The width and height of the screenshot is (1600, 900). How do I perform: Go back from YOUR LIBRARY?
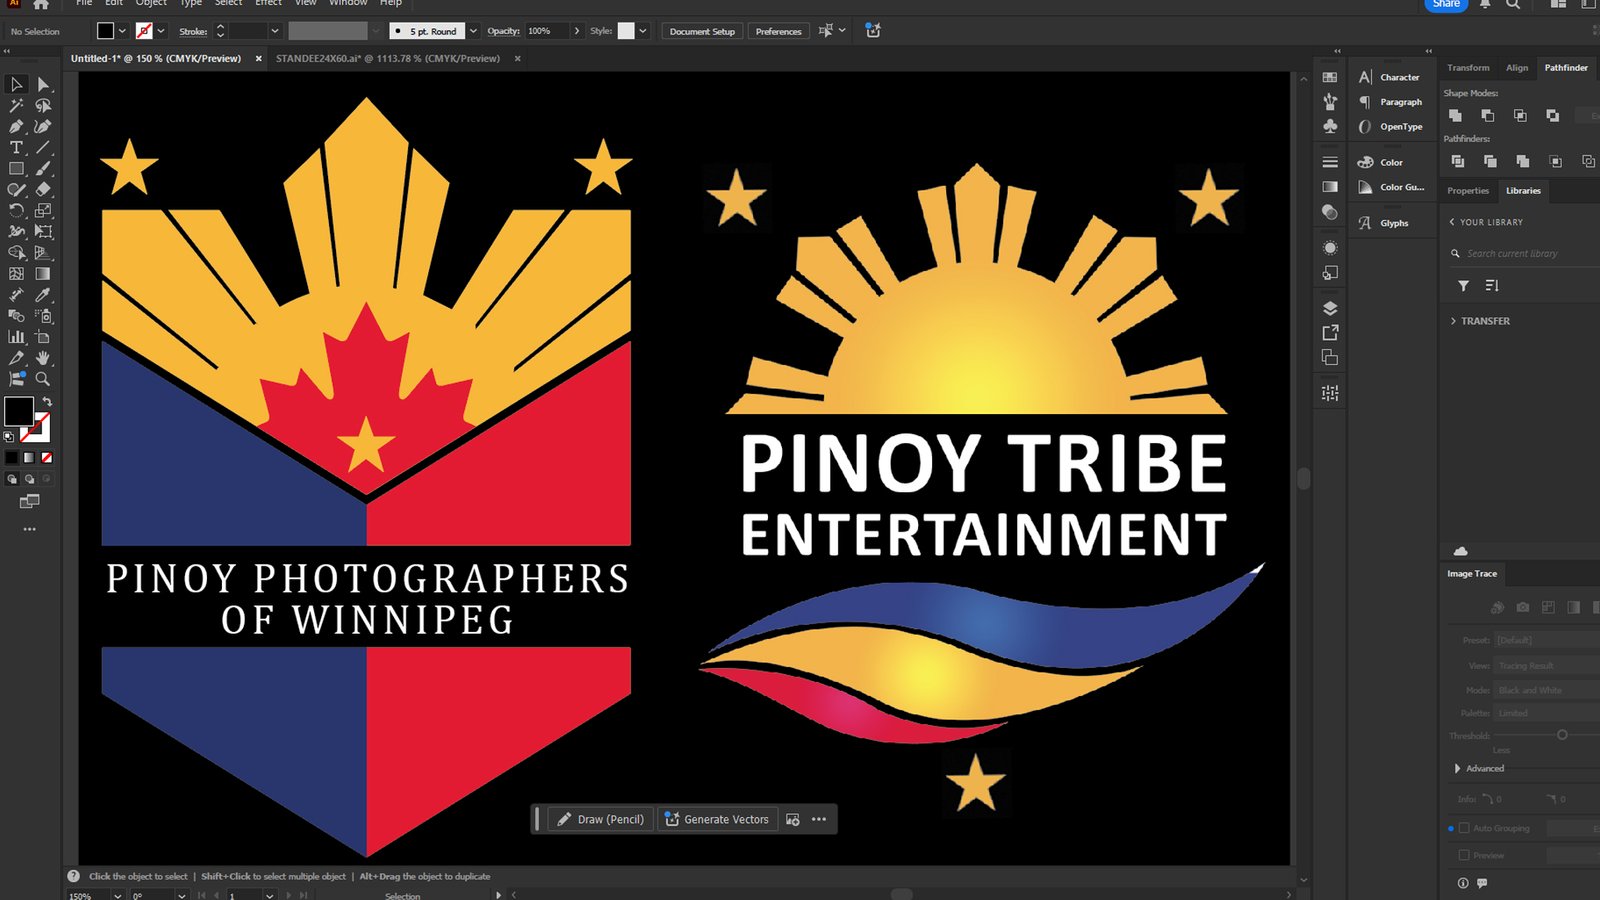(1452, 222)
